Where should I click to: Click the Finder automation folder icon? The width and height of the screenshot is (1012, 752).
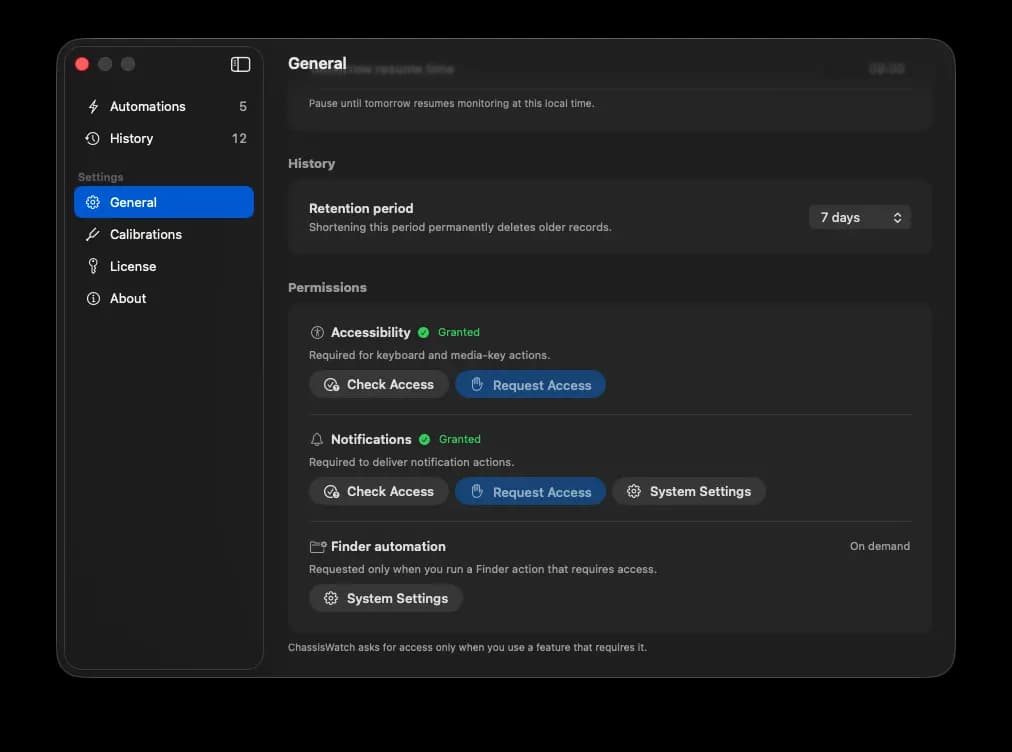tap(318, 547)
